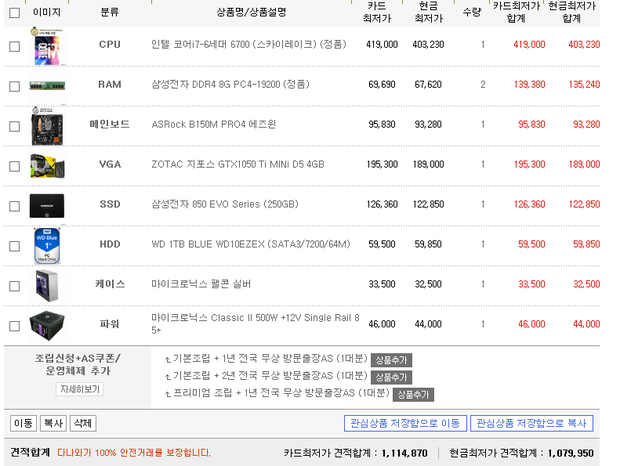
Task: Click the SSD category label
Action: pos(110,204)
